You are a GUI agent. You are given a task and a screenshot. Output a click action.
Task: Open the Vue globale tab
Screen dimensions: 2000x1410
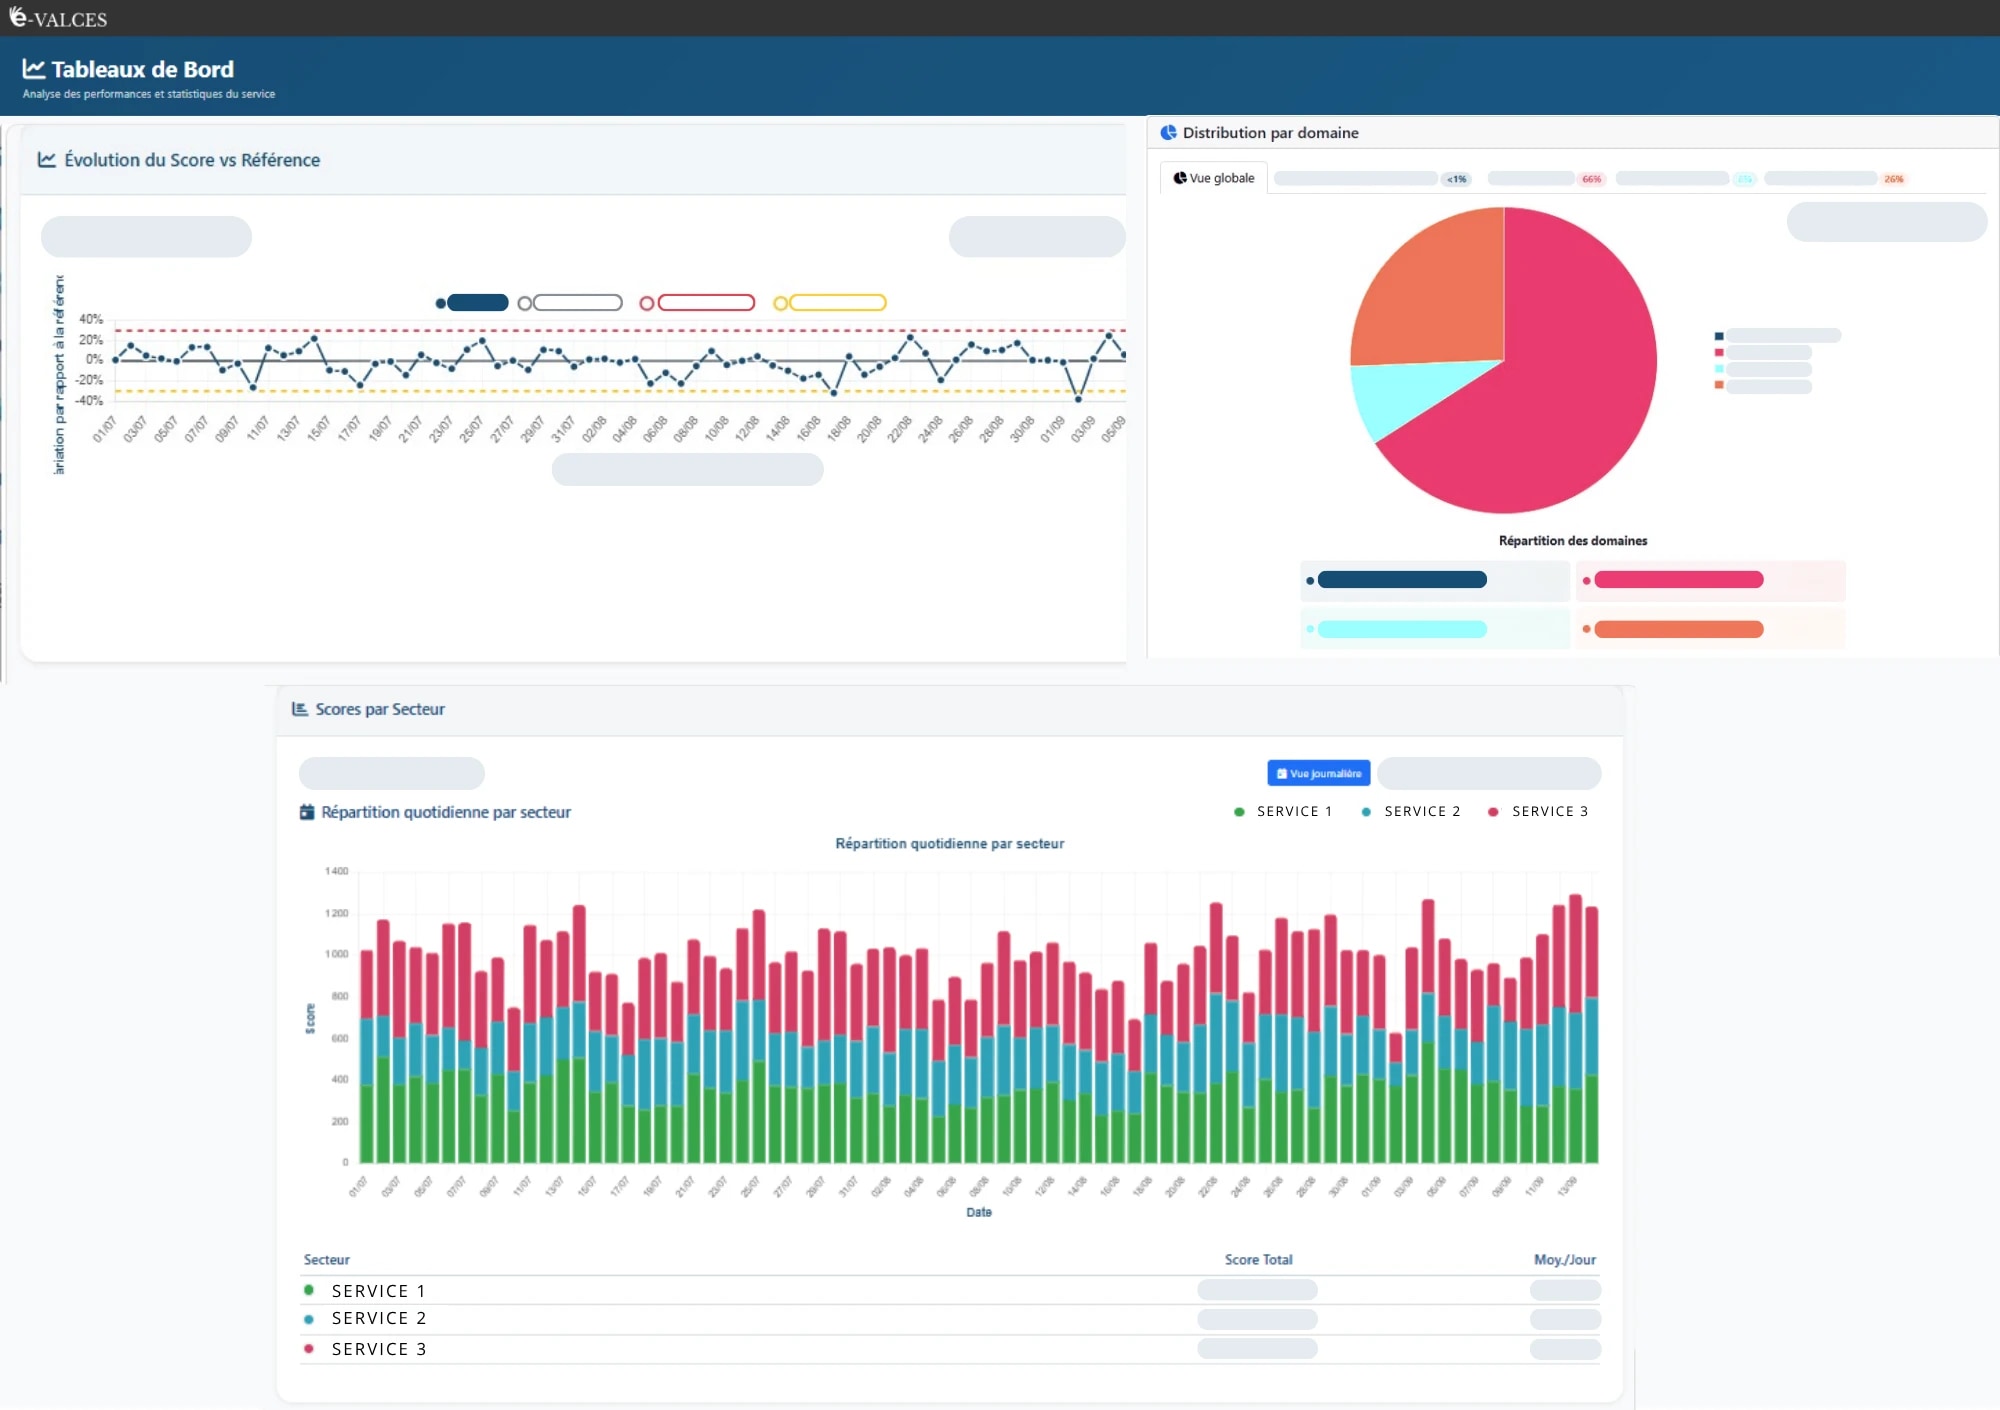(1213, 178)
